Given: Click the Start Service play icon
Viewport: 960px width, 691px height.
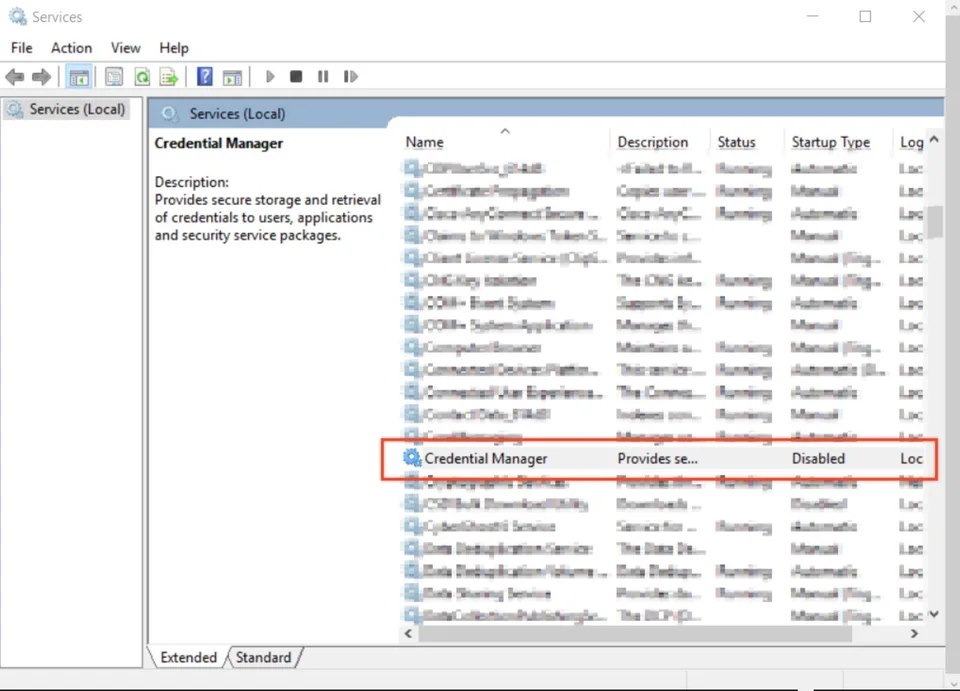Looking at the screenshot, I should [x=270, y=77].
